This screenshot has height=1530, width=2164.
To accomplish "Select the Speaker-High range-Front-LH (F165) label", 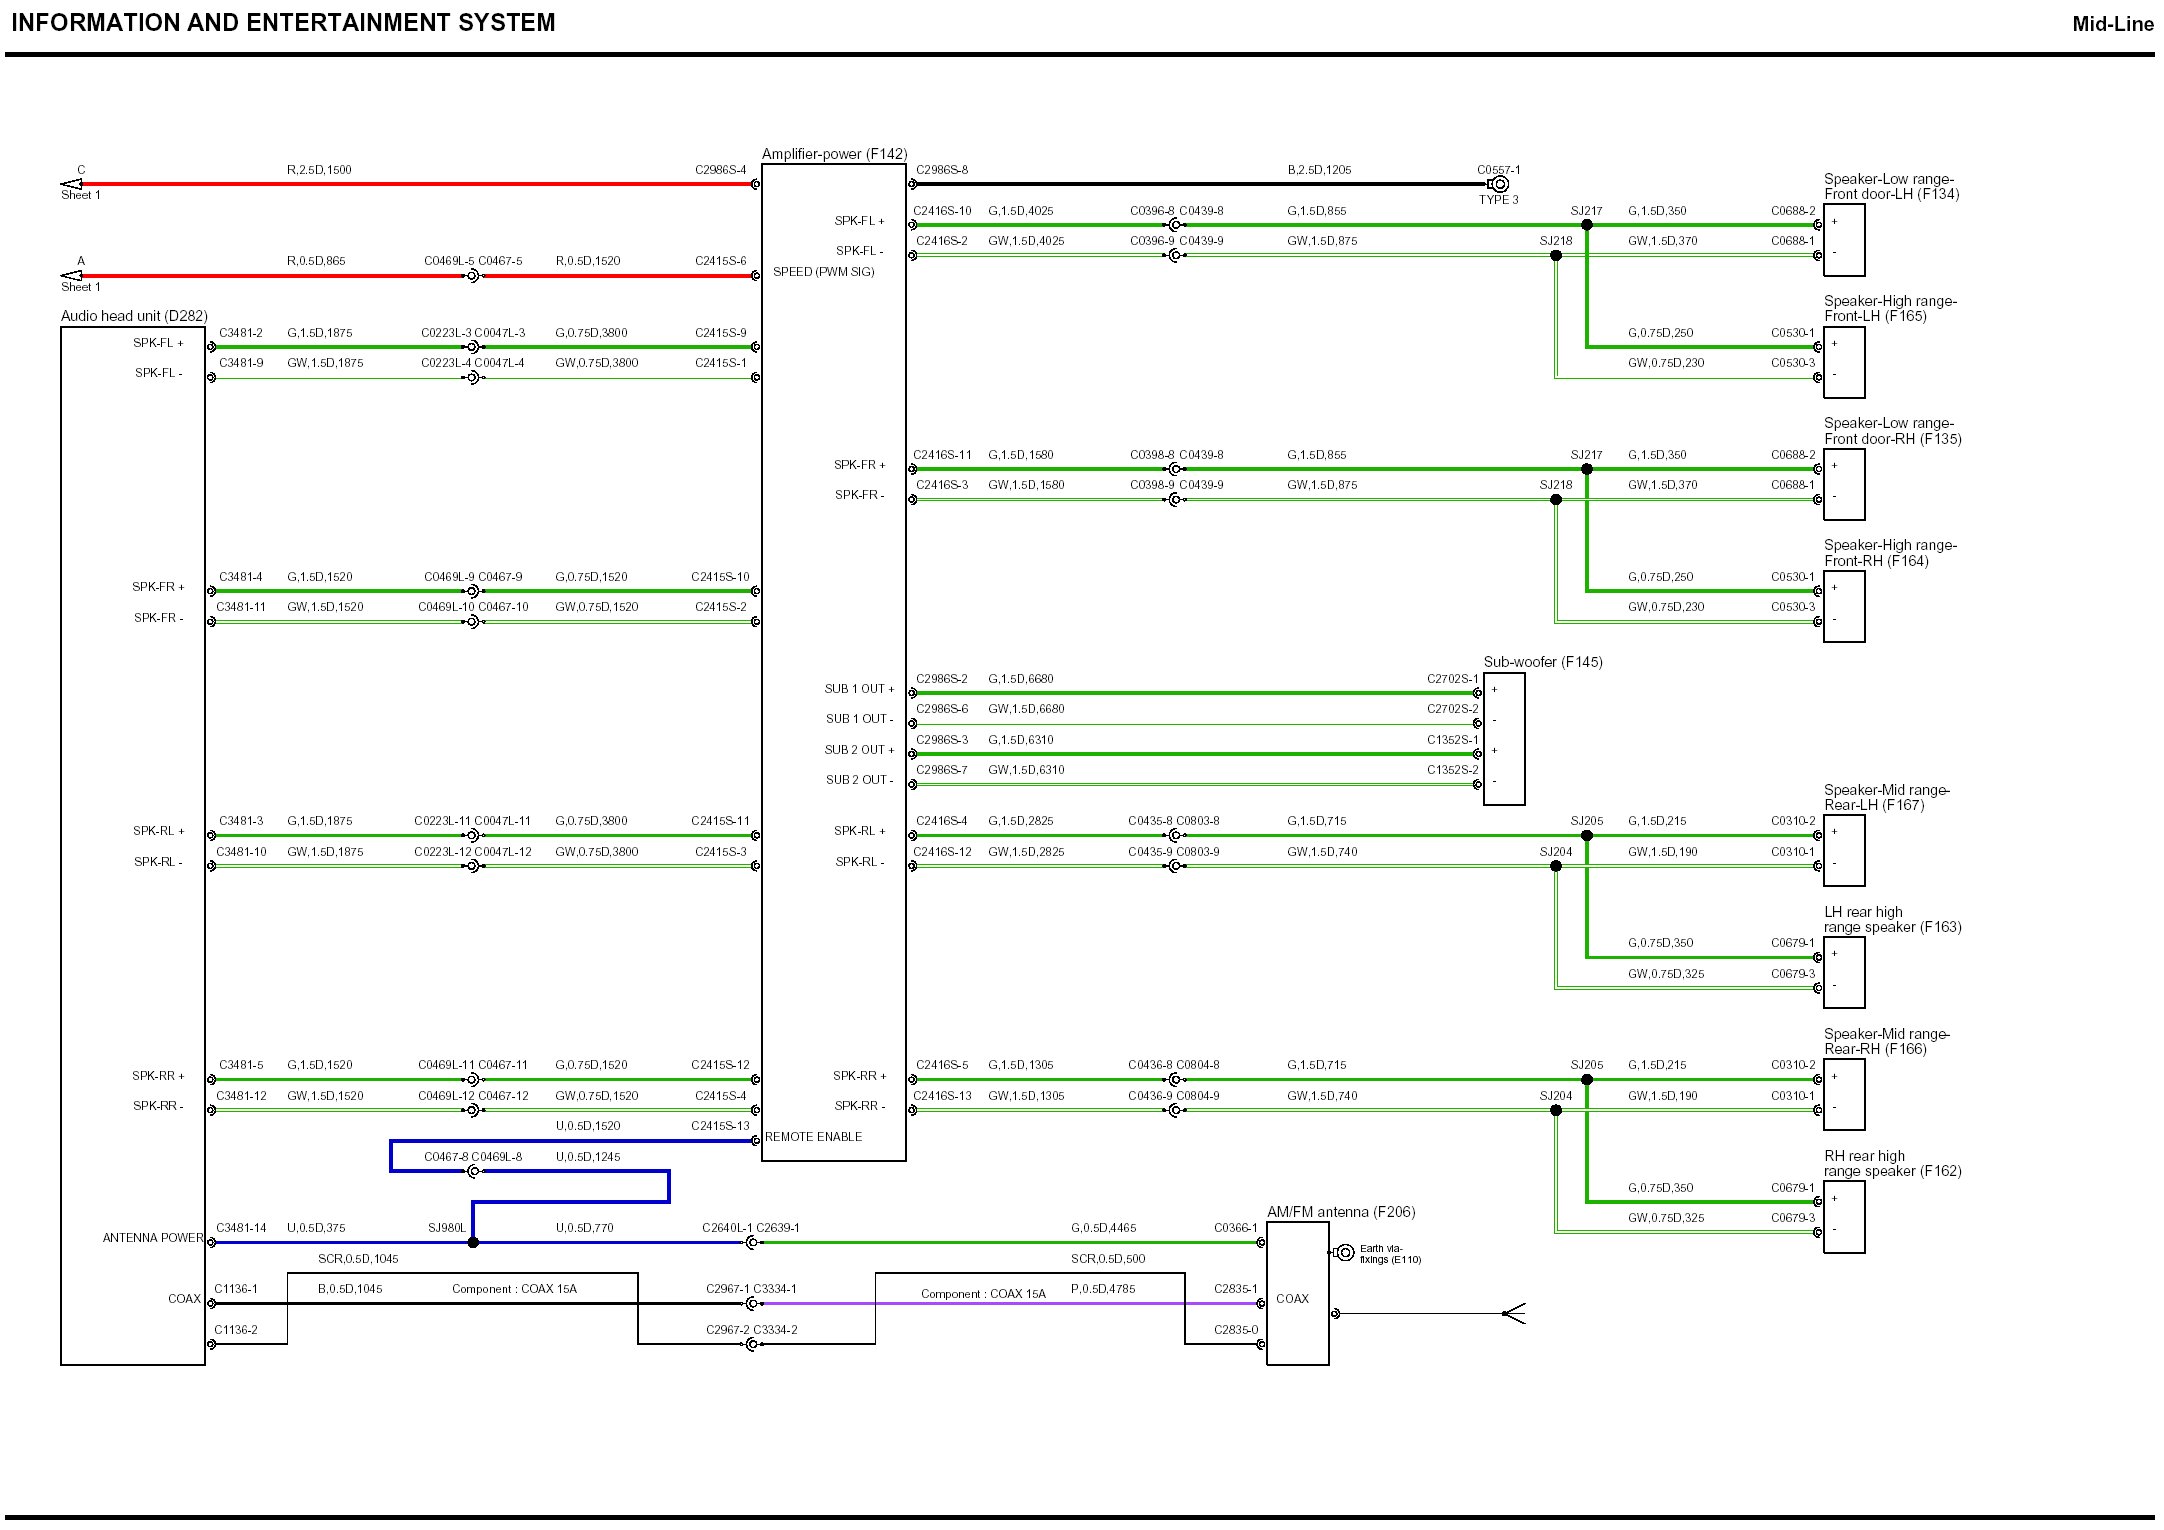I will click(1889, 308).
